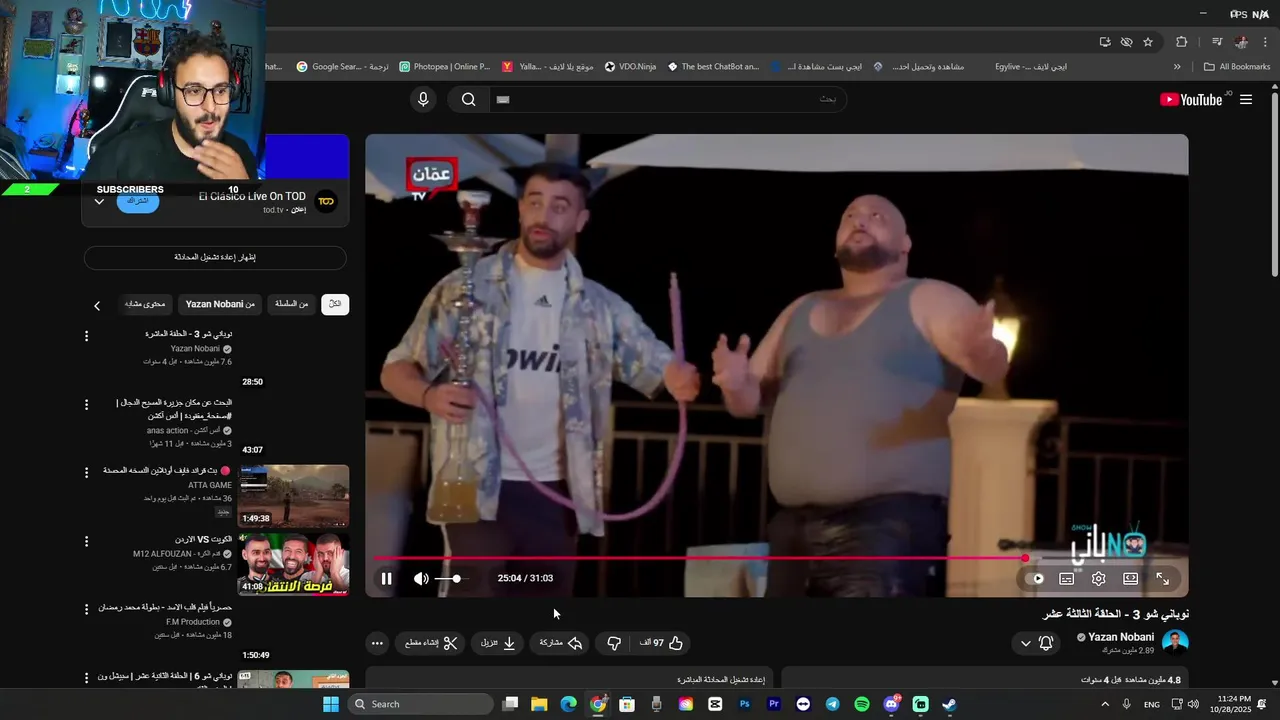Go to the YouTube home logo
Viewport: 1280px width, 720px height.
1190,99
